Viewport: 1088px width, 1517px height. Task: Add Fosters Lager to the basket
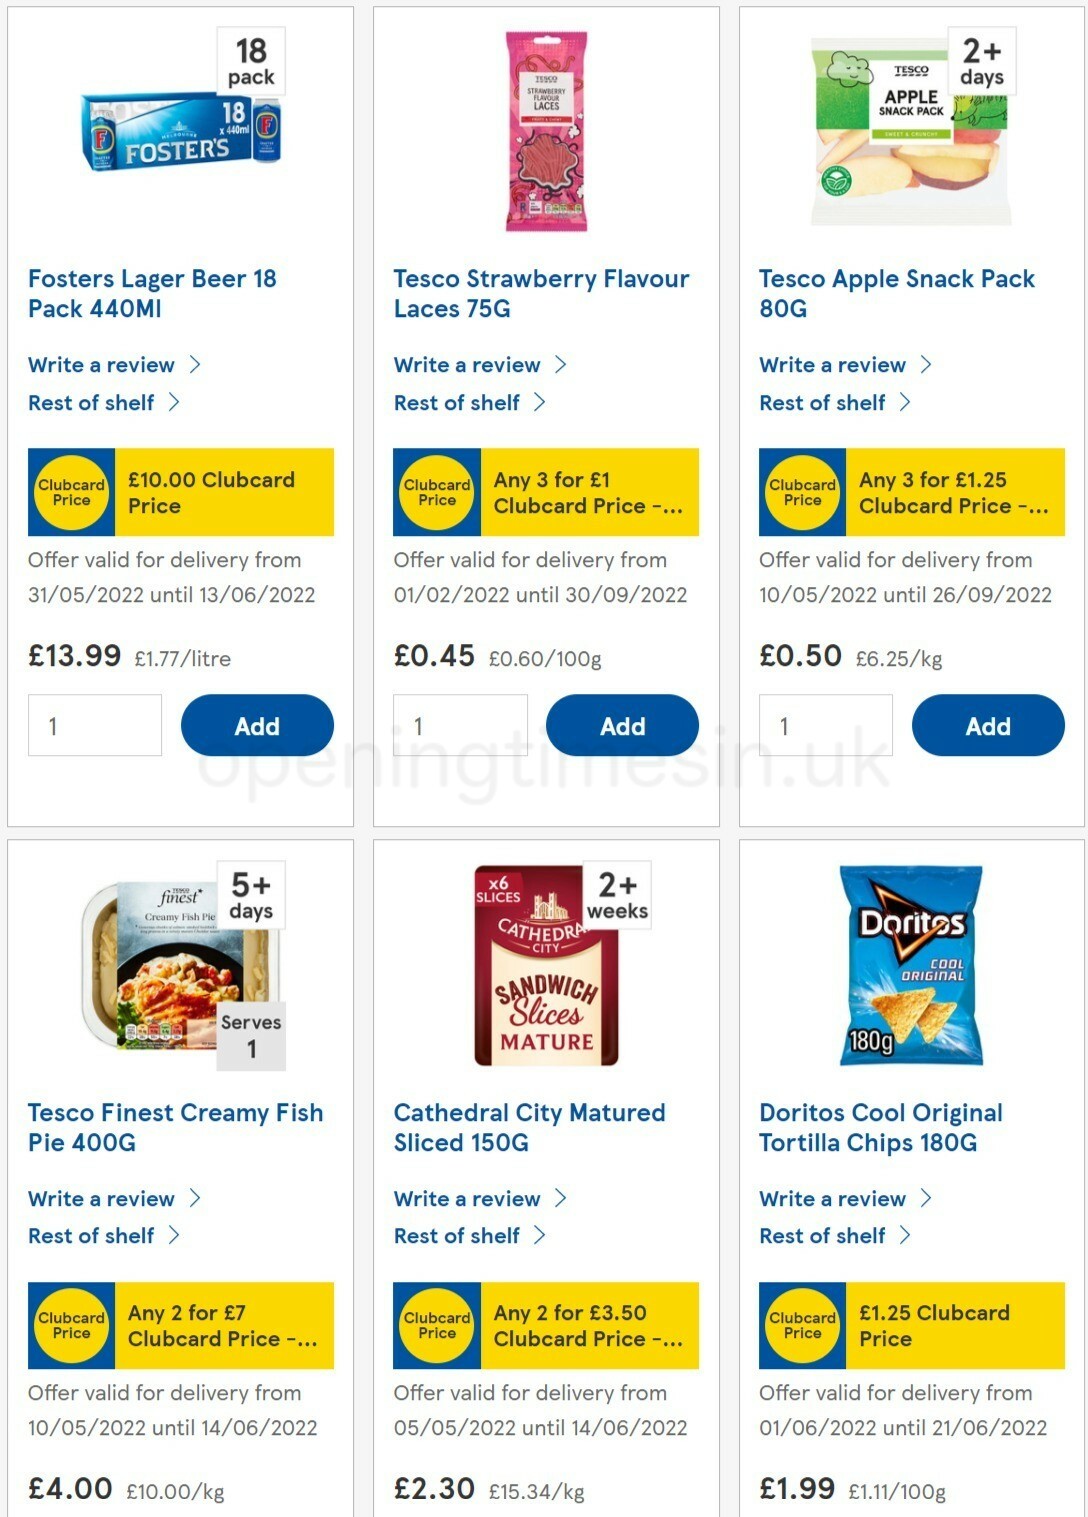point(257,725)
